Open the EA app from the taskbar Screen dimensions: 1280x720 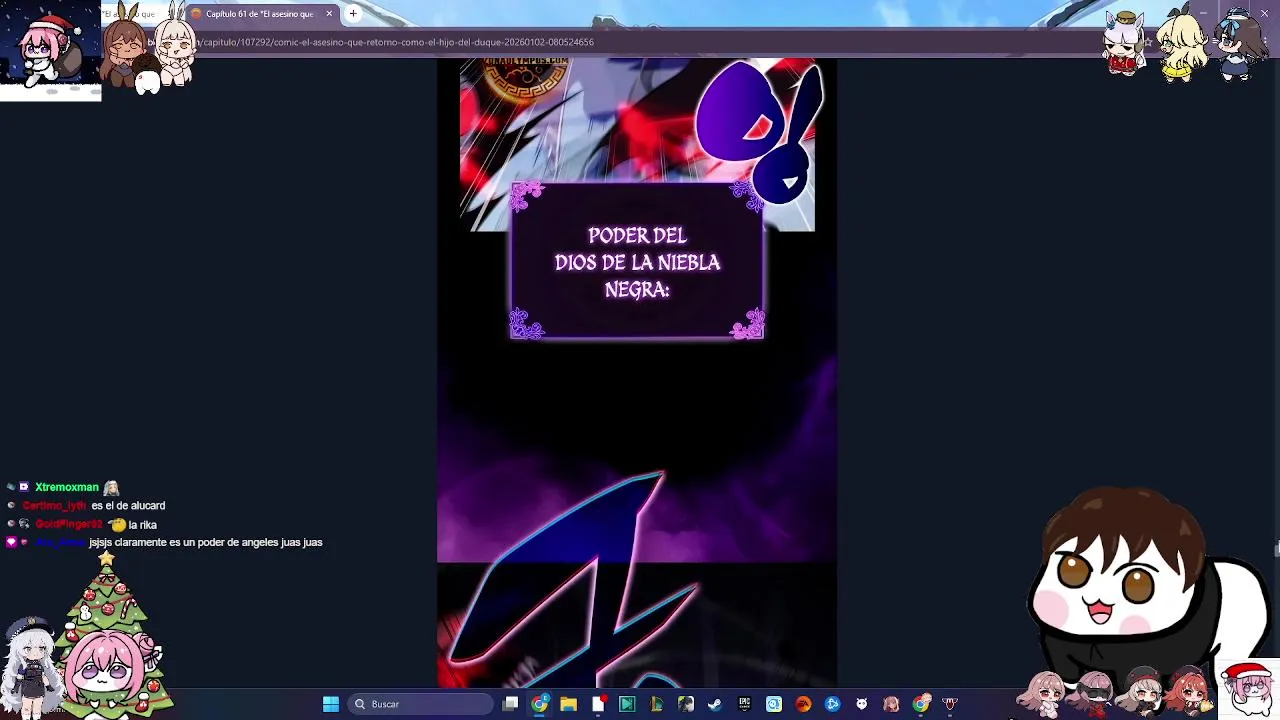pyautogui.click(x=803, y=704)
